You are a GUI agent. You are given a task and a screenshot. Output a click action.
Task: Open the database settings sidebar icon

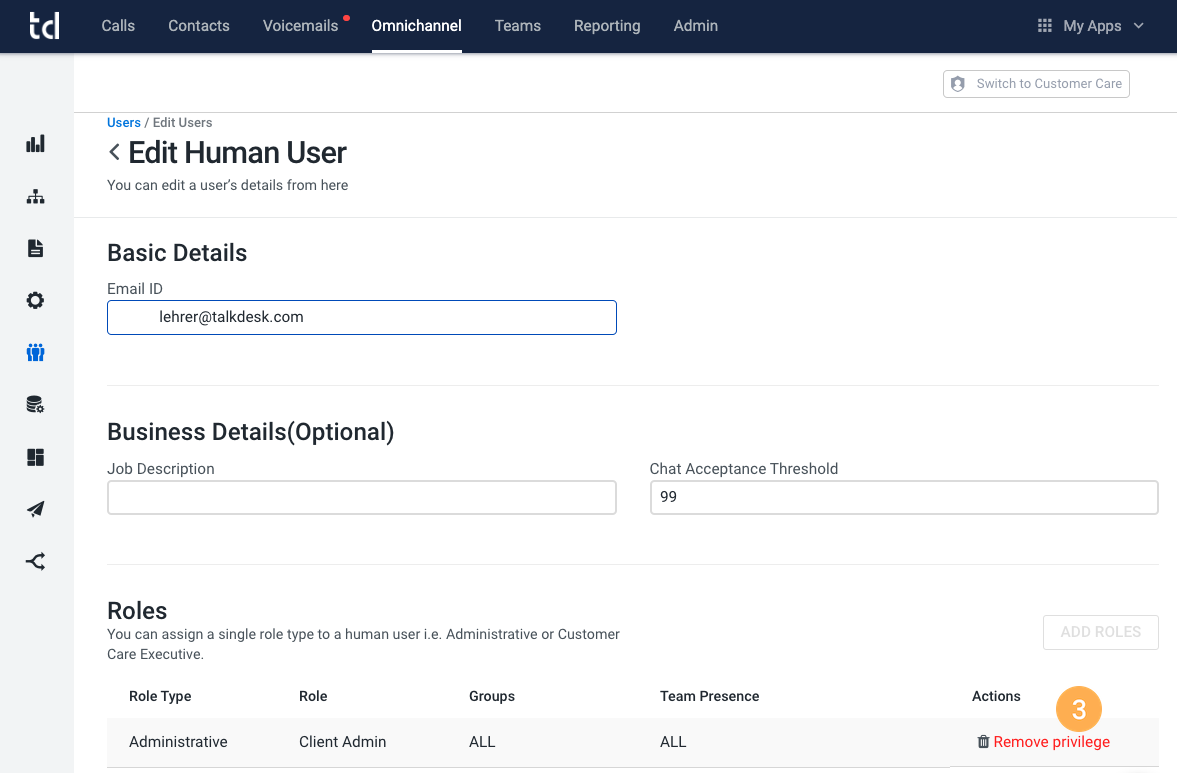[x=35, y=405]
